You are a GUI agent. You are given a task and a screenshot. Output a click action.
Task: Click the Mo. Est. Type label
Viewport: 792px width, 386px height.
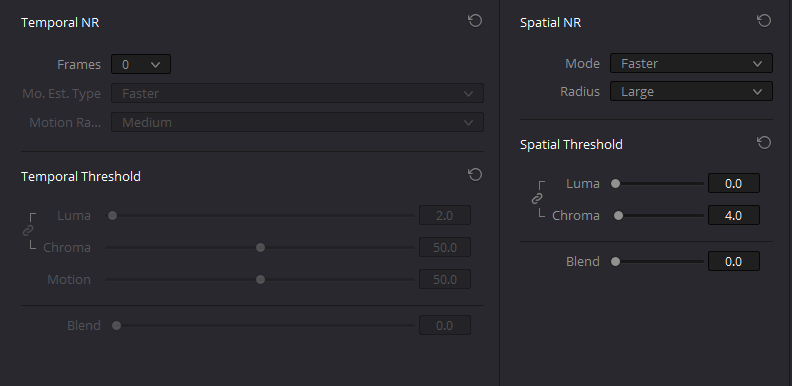click(x=62, y=93)
